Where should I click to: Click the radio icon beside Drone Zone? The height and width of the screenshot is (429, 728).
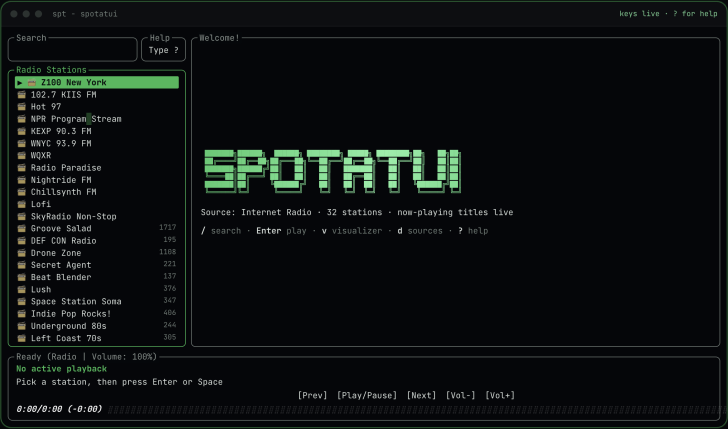point(21,253)
